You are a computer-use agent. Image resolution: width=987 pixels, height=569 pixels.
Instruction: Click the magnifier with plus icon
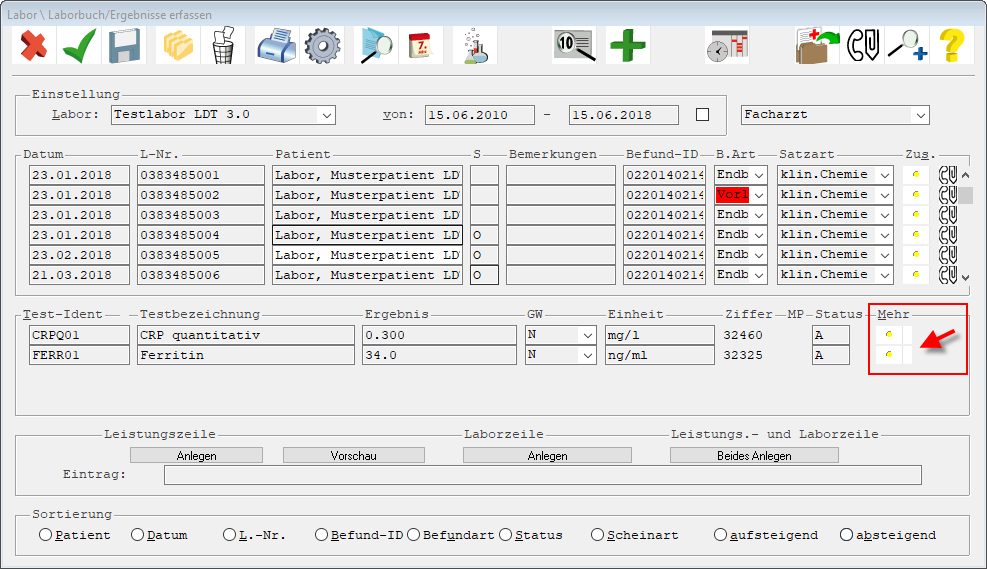click(907, 45)
